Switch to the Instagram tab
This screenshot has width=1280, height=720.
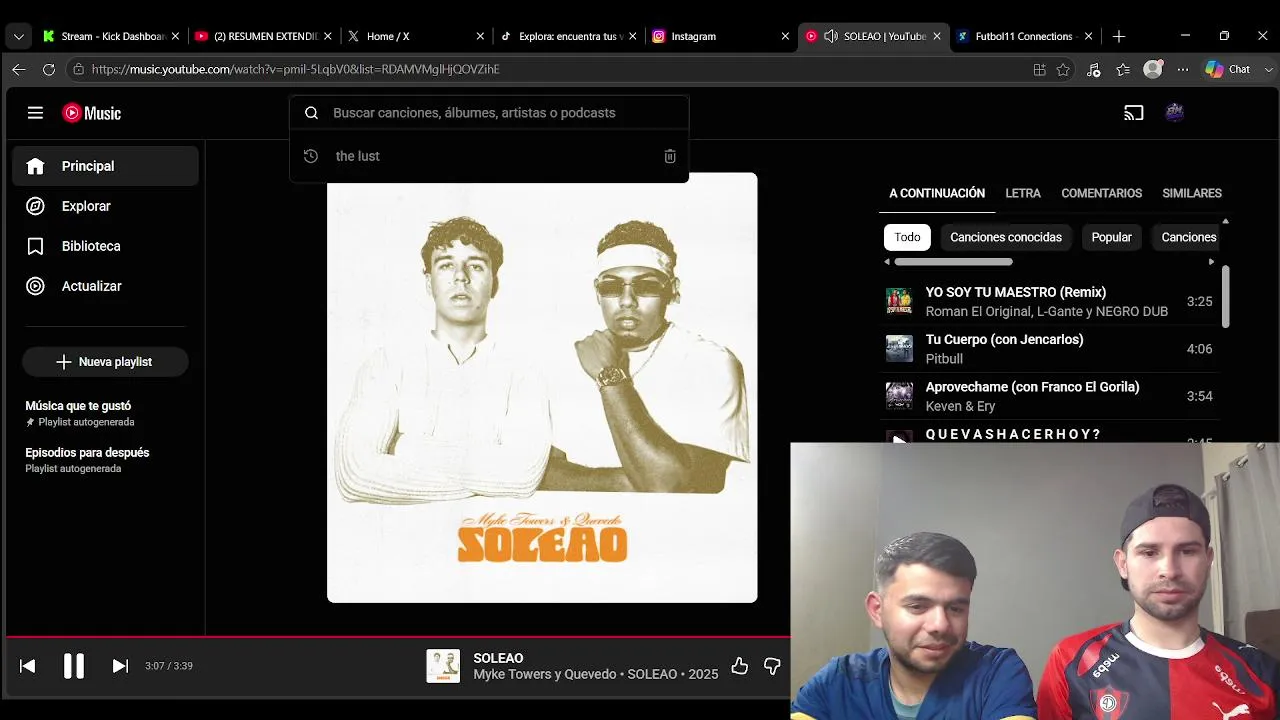pyautogui.click(x=720, y=36)
